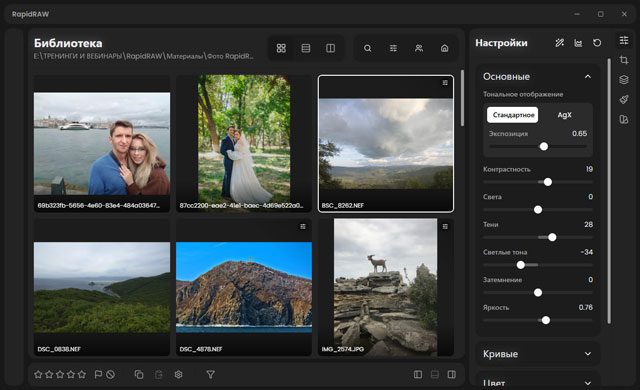Paste settings with the clipboard icon
Viewport: 640px width, 390px height.
click(159, 374)
